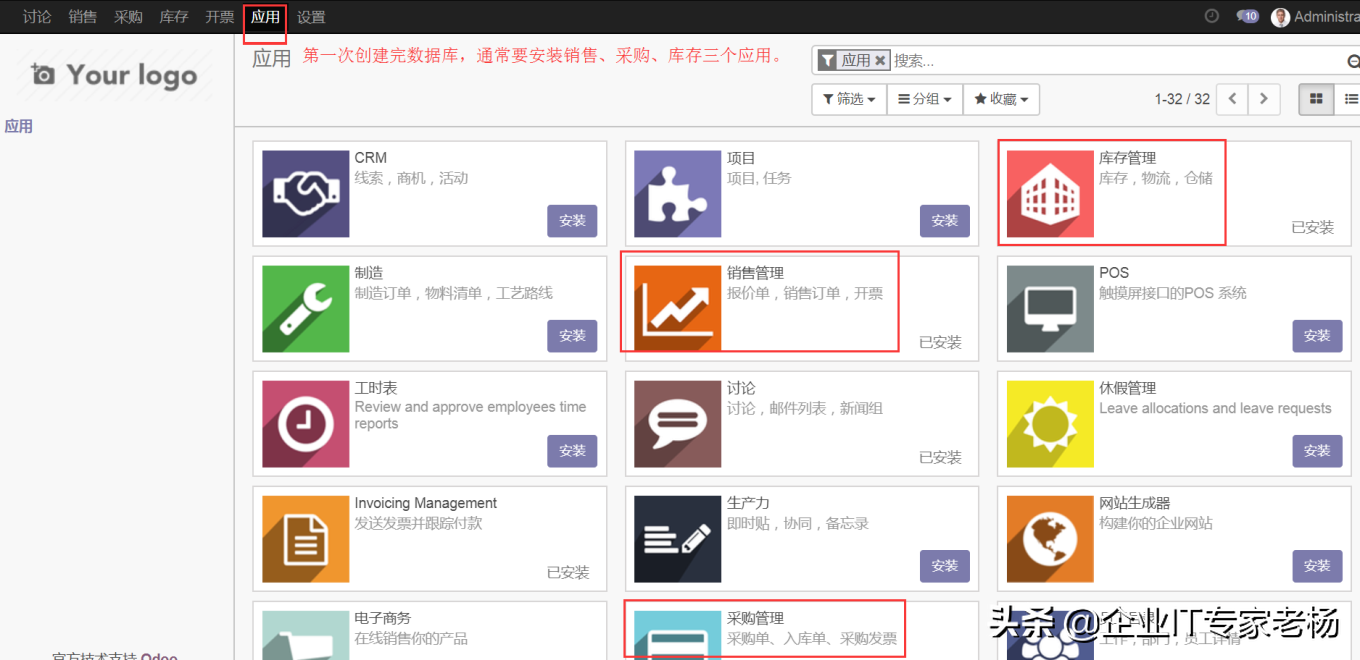Click the POS monitor icon

click(1050, 309)
